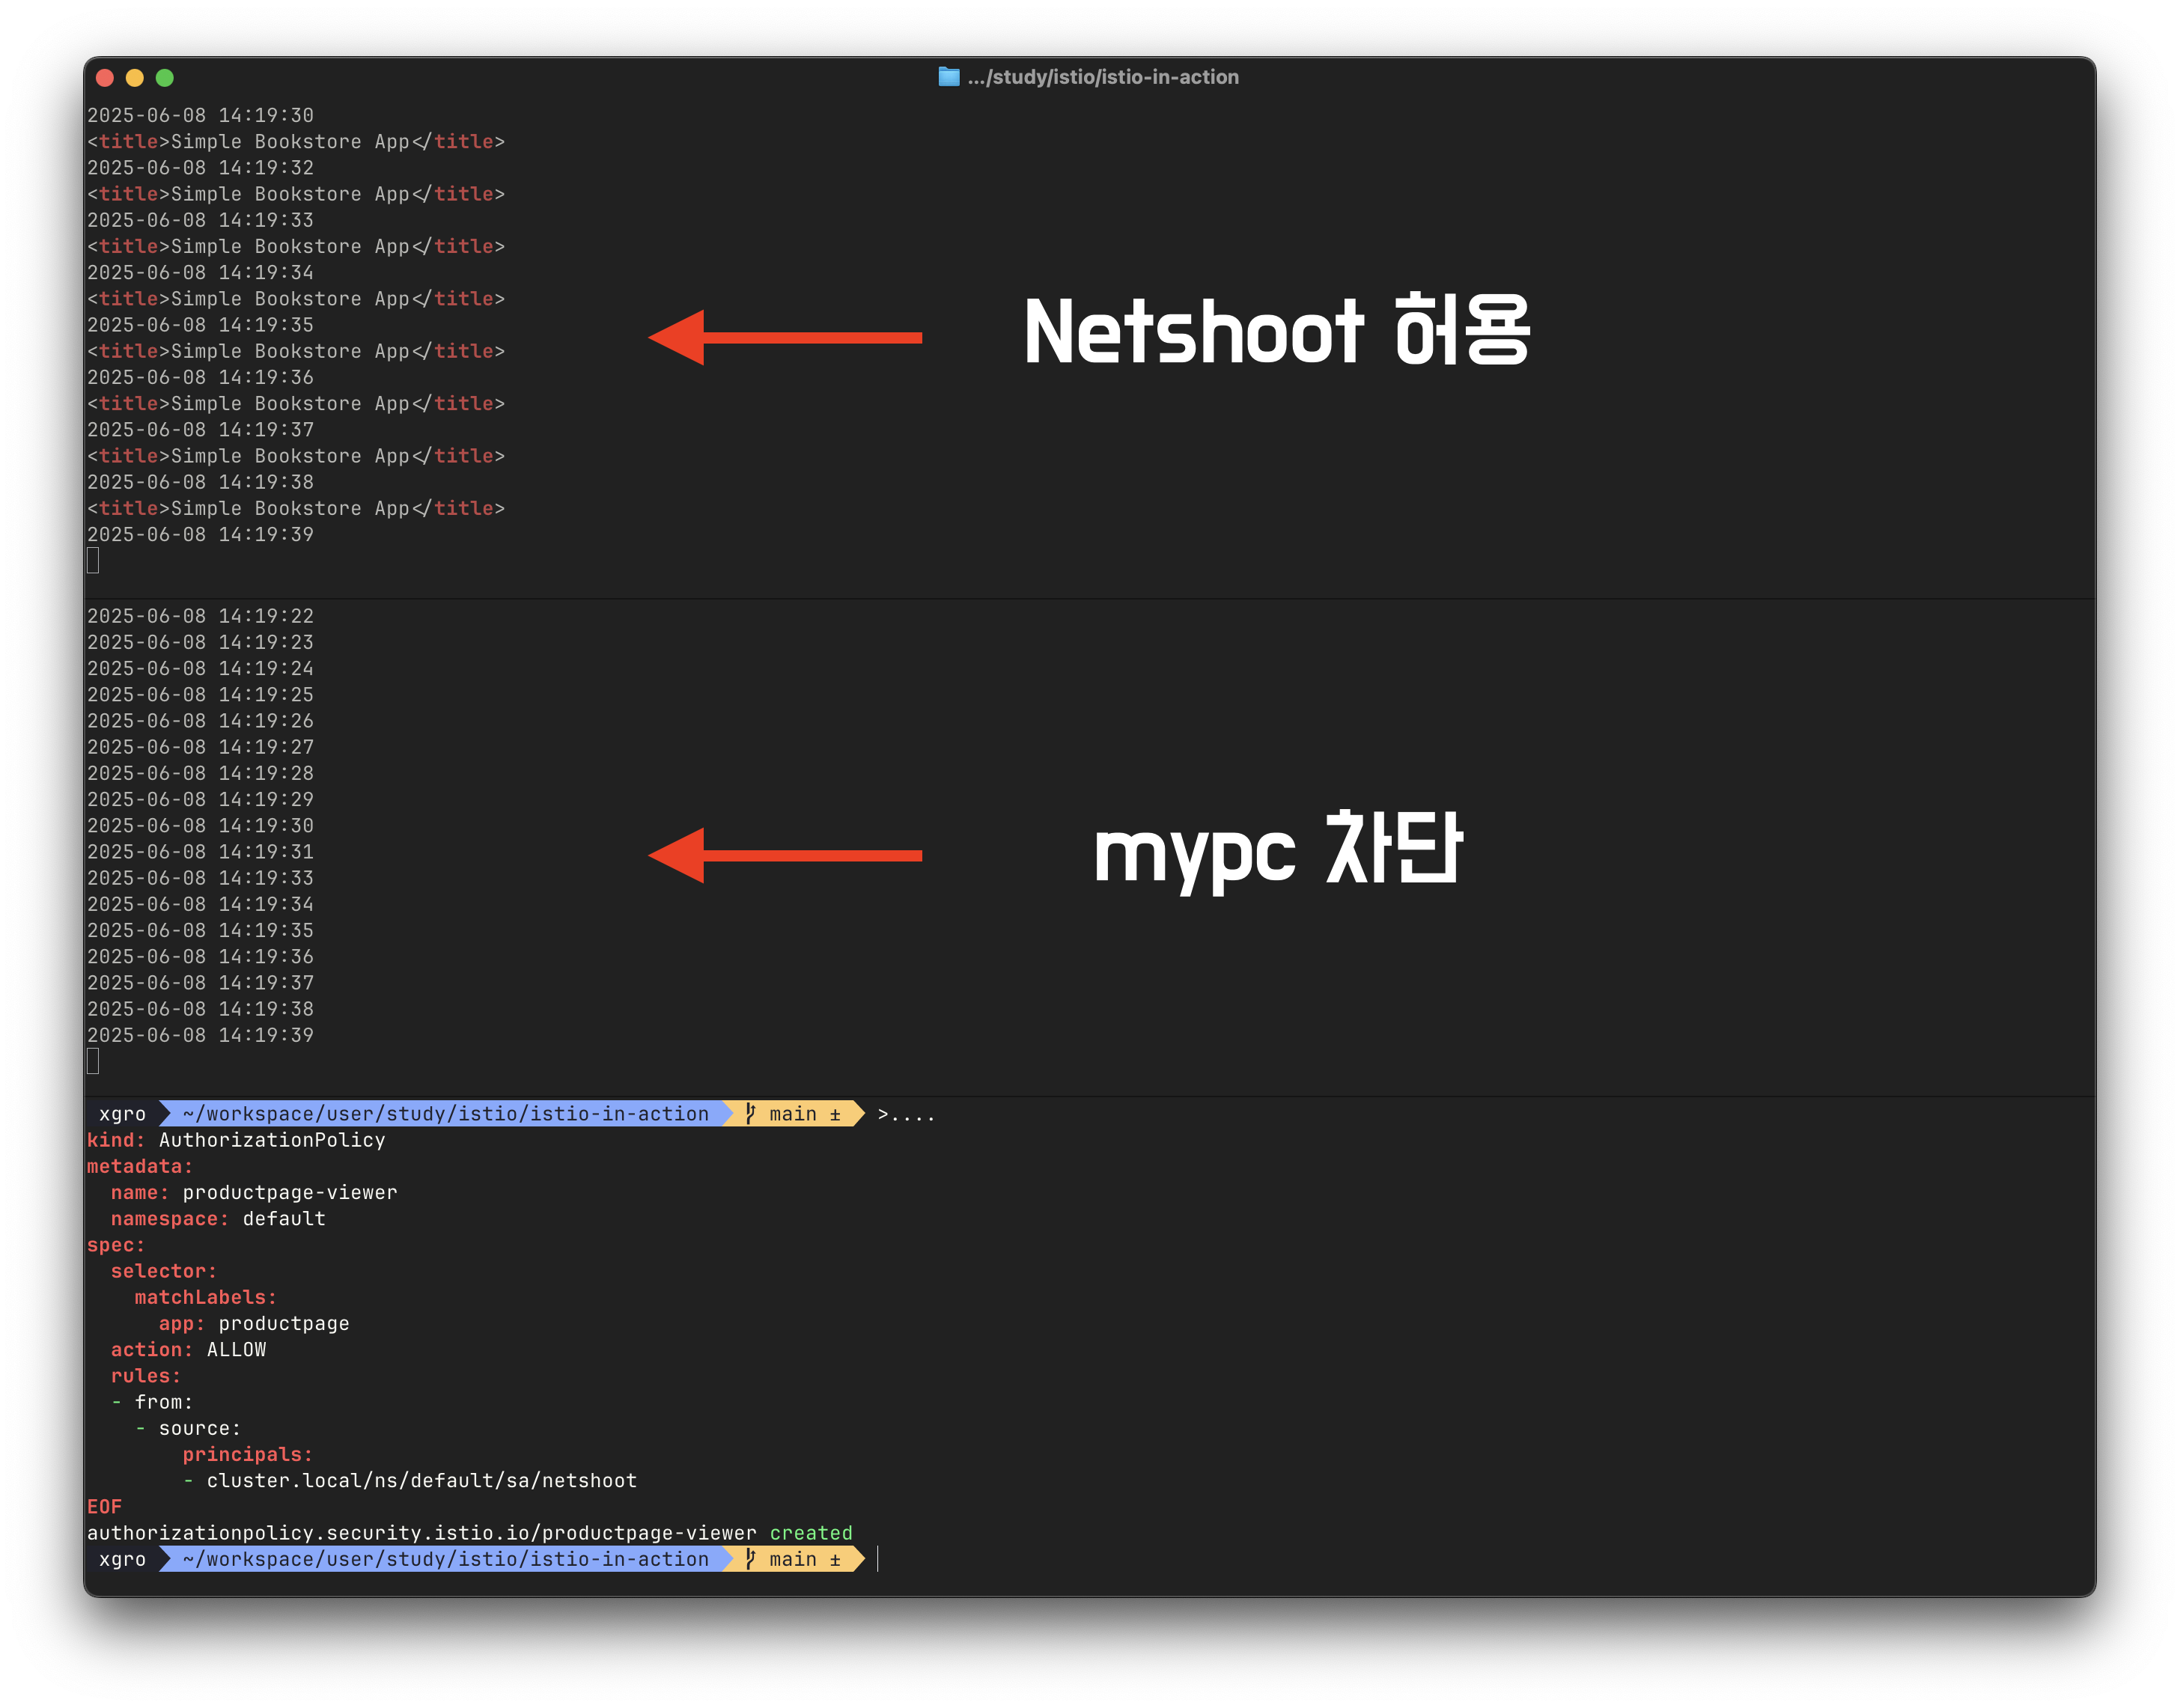The height and width of the screenshot is (1708, 2180).
Task: Click the text 'action: ALLOW'
Action: click(188, 1349)
